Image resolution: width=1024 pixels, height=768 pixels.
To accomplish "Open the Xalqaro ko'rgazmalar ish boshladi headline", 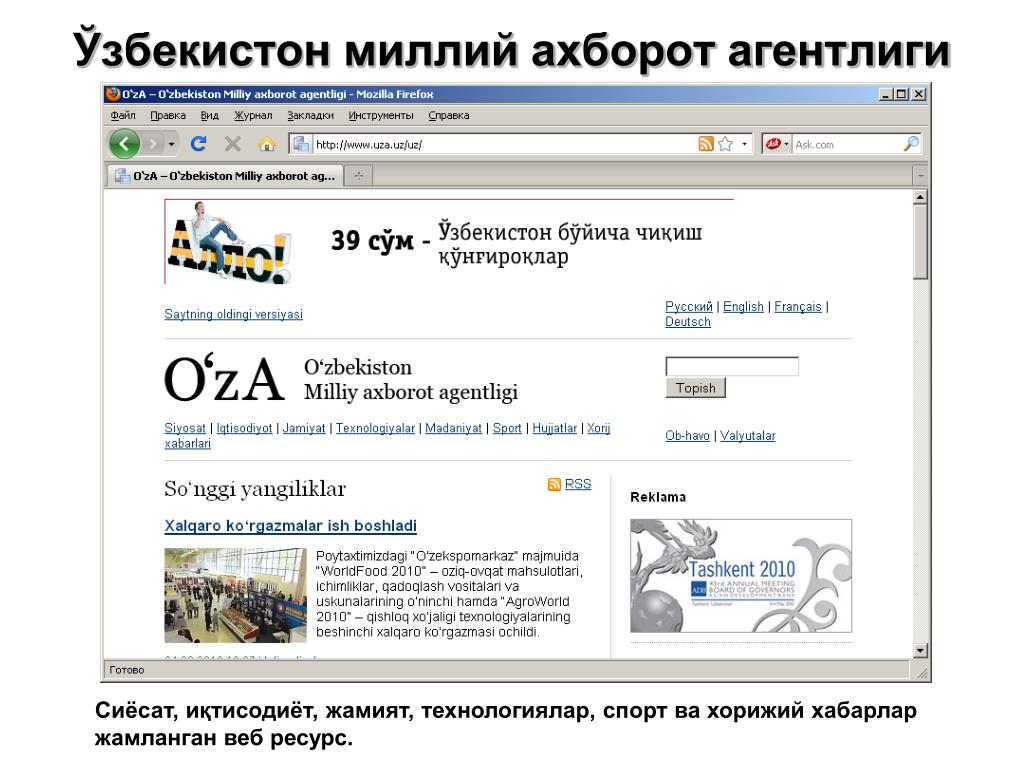I will click(291, 526).
